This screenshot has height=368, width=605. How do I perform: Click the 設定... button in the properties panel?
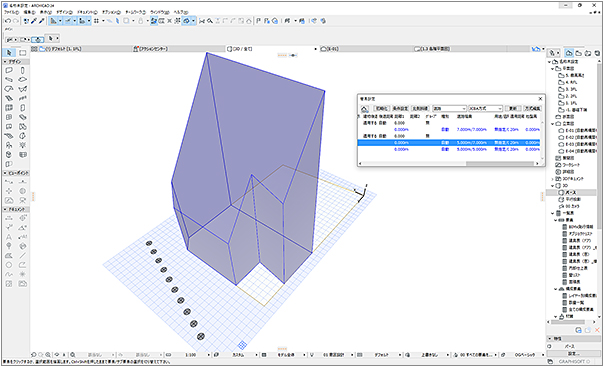573,353
